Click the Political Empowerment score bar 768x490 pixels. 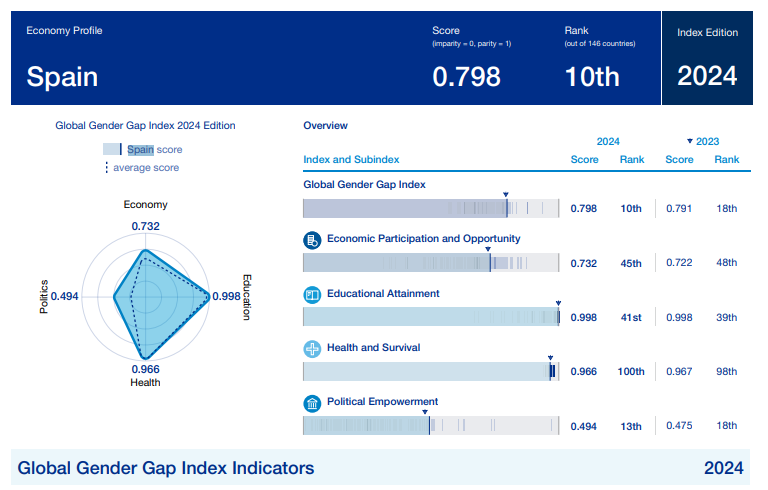click(431, 425)
